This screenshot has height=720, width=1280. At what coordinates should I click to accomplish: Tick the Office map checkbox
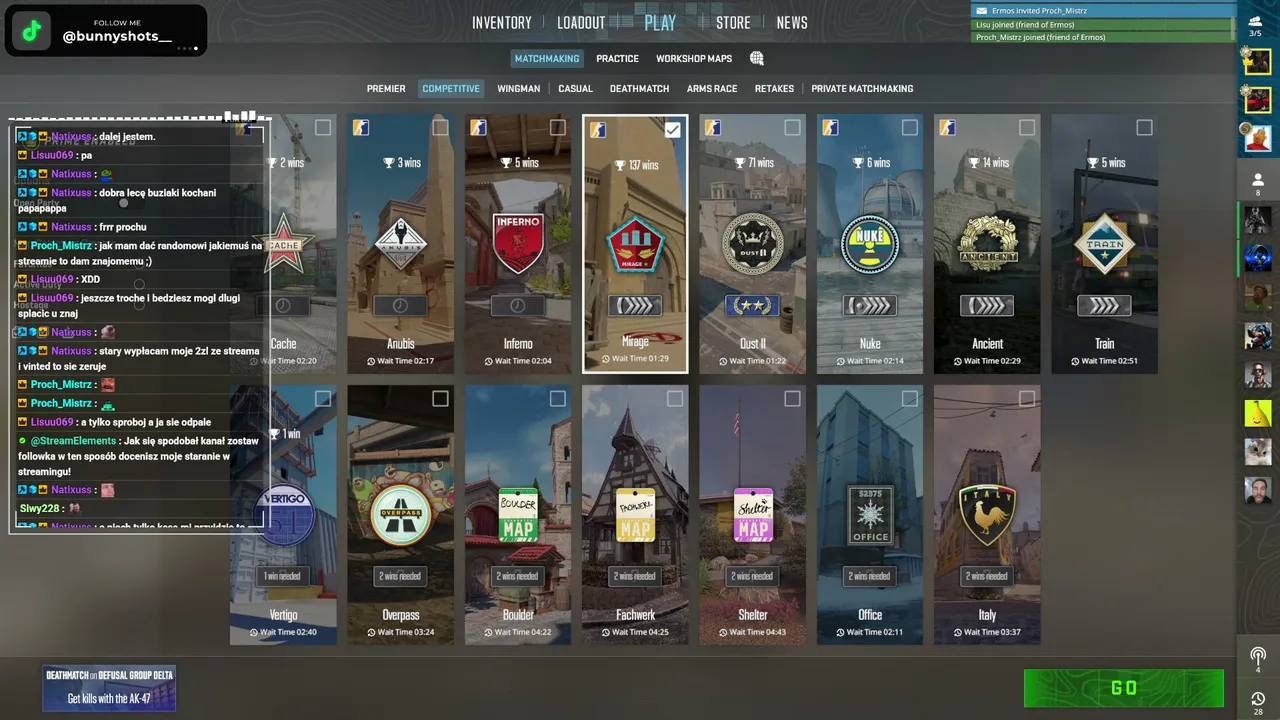909,398
